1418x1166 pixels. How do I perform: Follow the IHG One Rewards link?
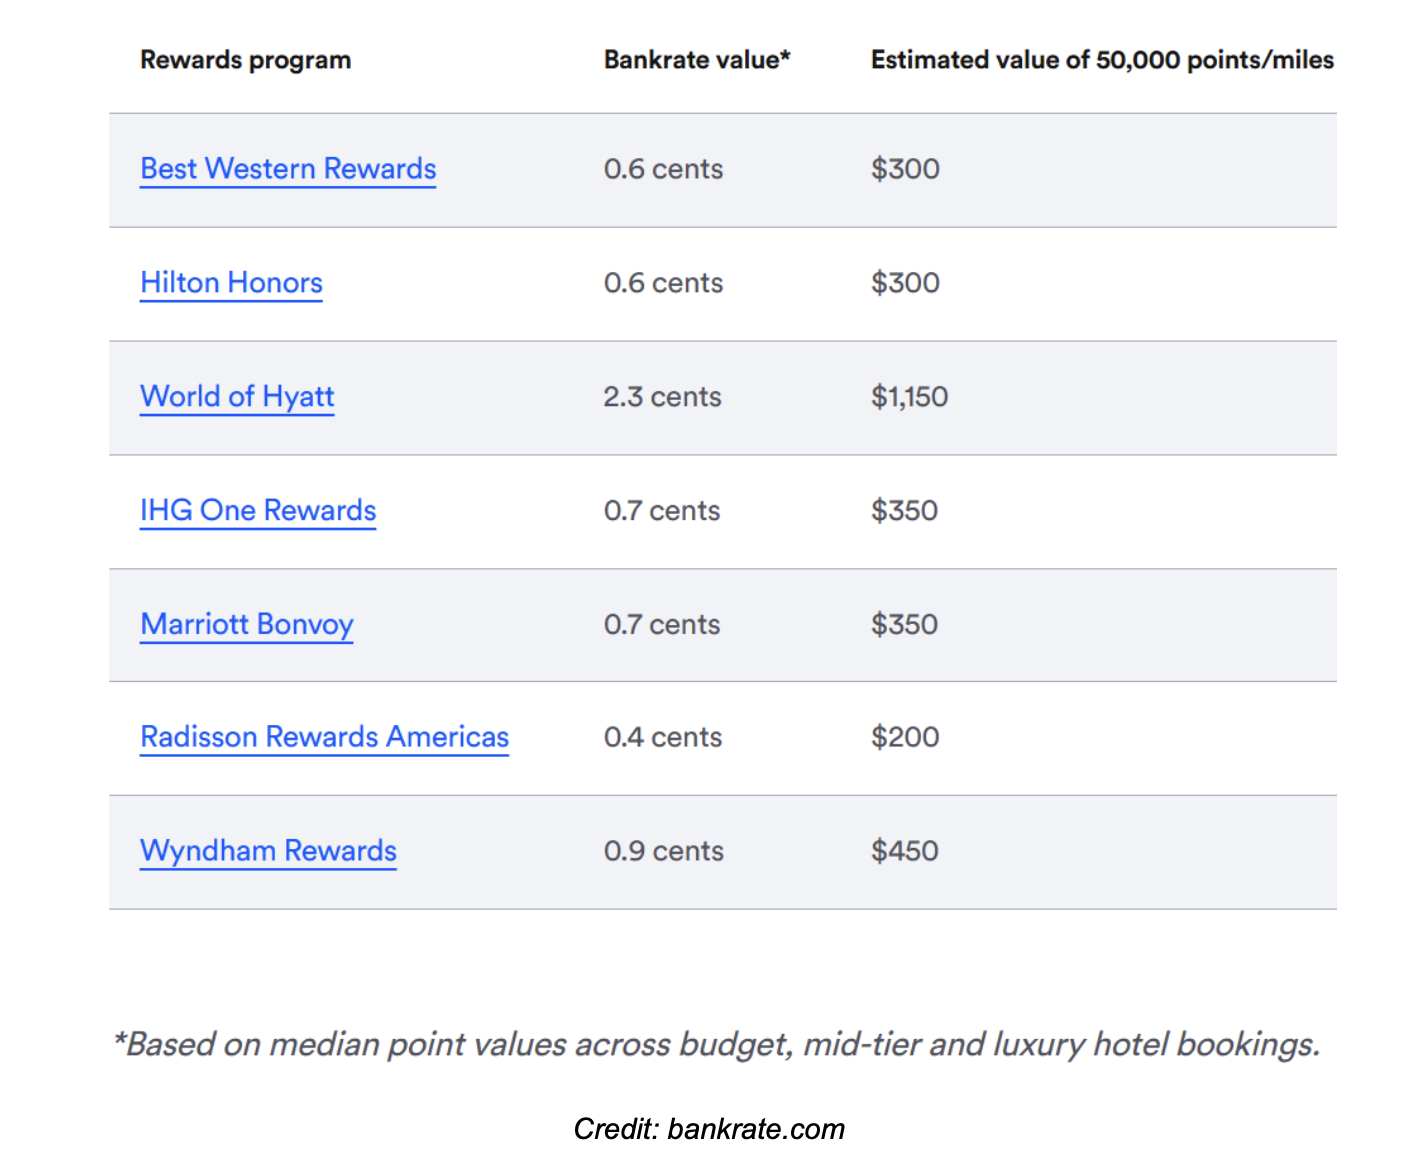click(x=258, y=511)
